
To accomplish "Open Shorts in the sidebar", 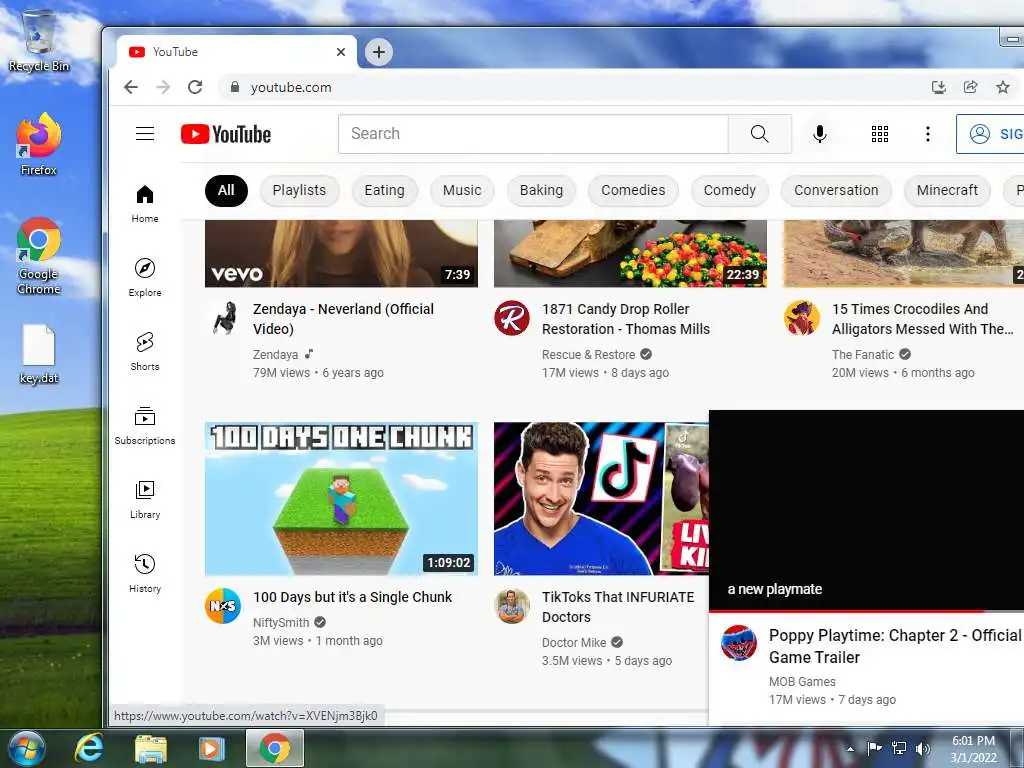I will [x=145, y=351].
